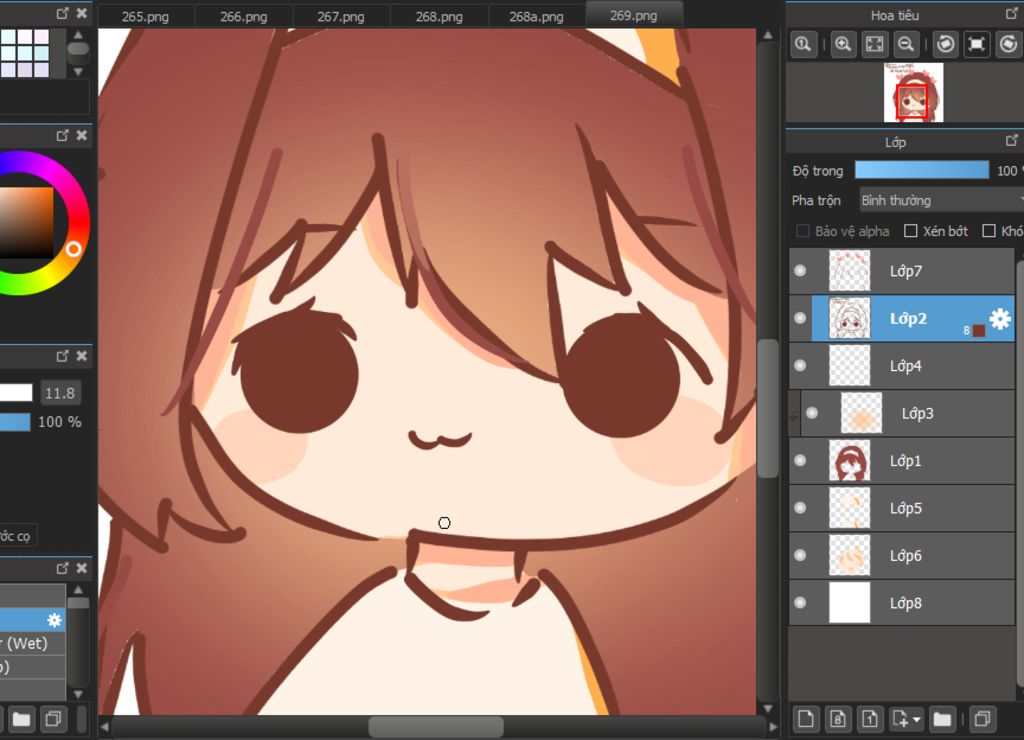Viewport: 1024px width, 740px height.
Task: Open selected brush settings gear
Action: (x=54, y=620)
